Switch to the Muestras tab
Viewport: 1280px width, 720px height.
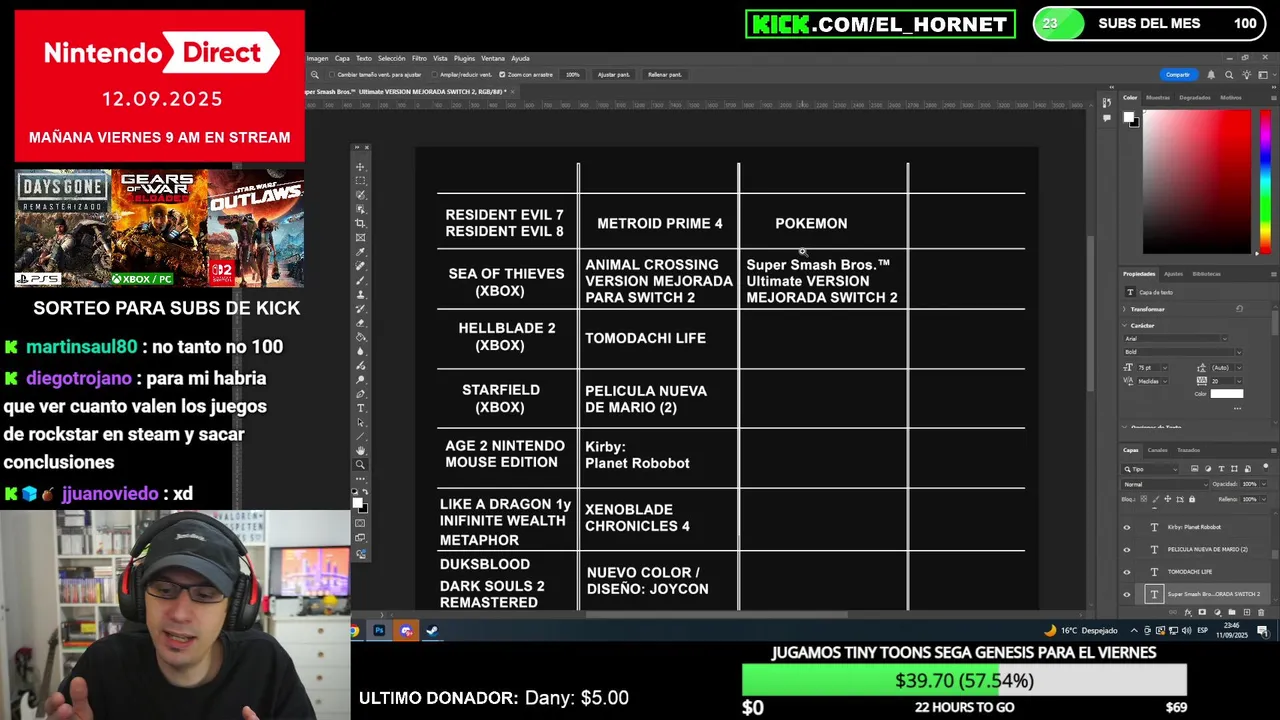point(1158,98)
